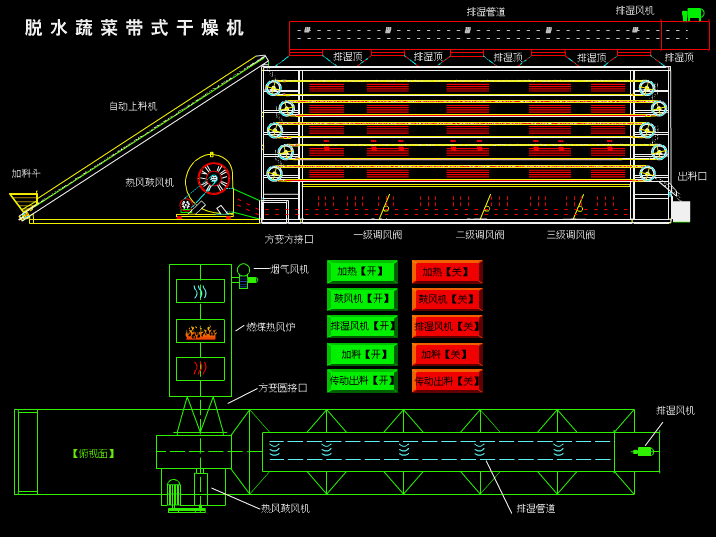
Task: Start the exhaust fan with 排湿风机【开】
Action: tap(362, 326)
